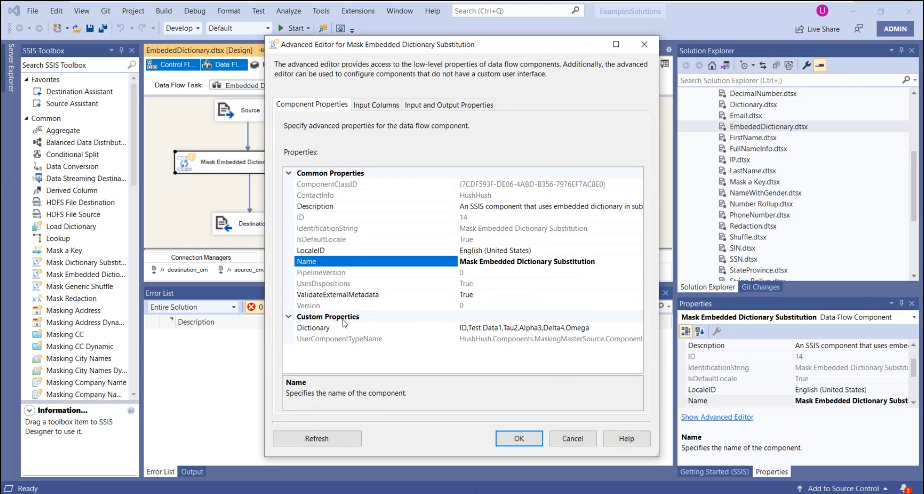The image size is (924, 494).
Task: Click the feedback icon next to Live Share
Action: point(859,28)
